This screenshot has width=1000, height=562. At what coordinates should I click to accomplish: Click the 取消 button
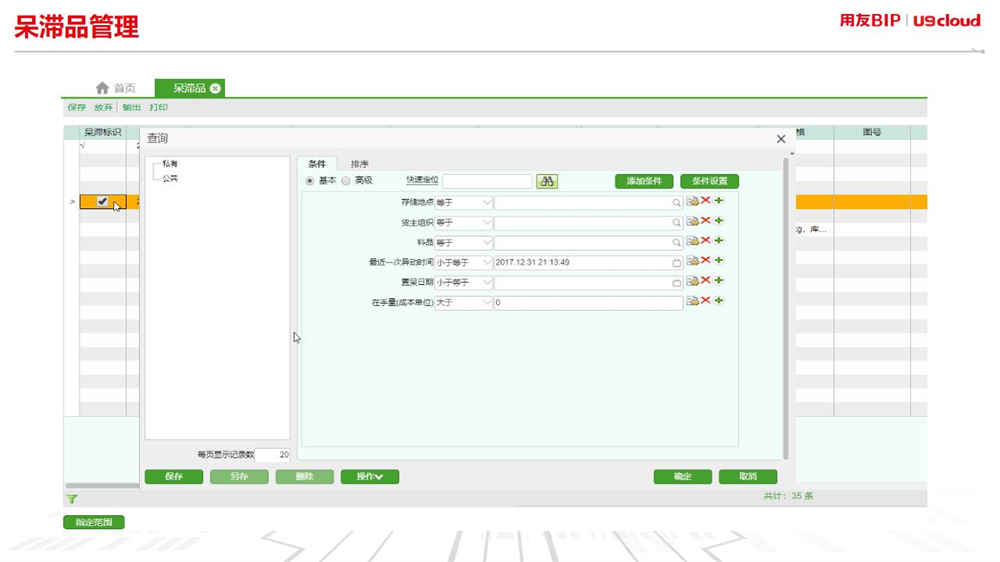pos(748,477)
